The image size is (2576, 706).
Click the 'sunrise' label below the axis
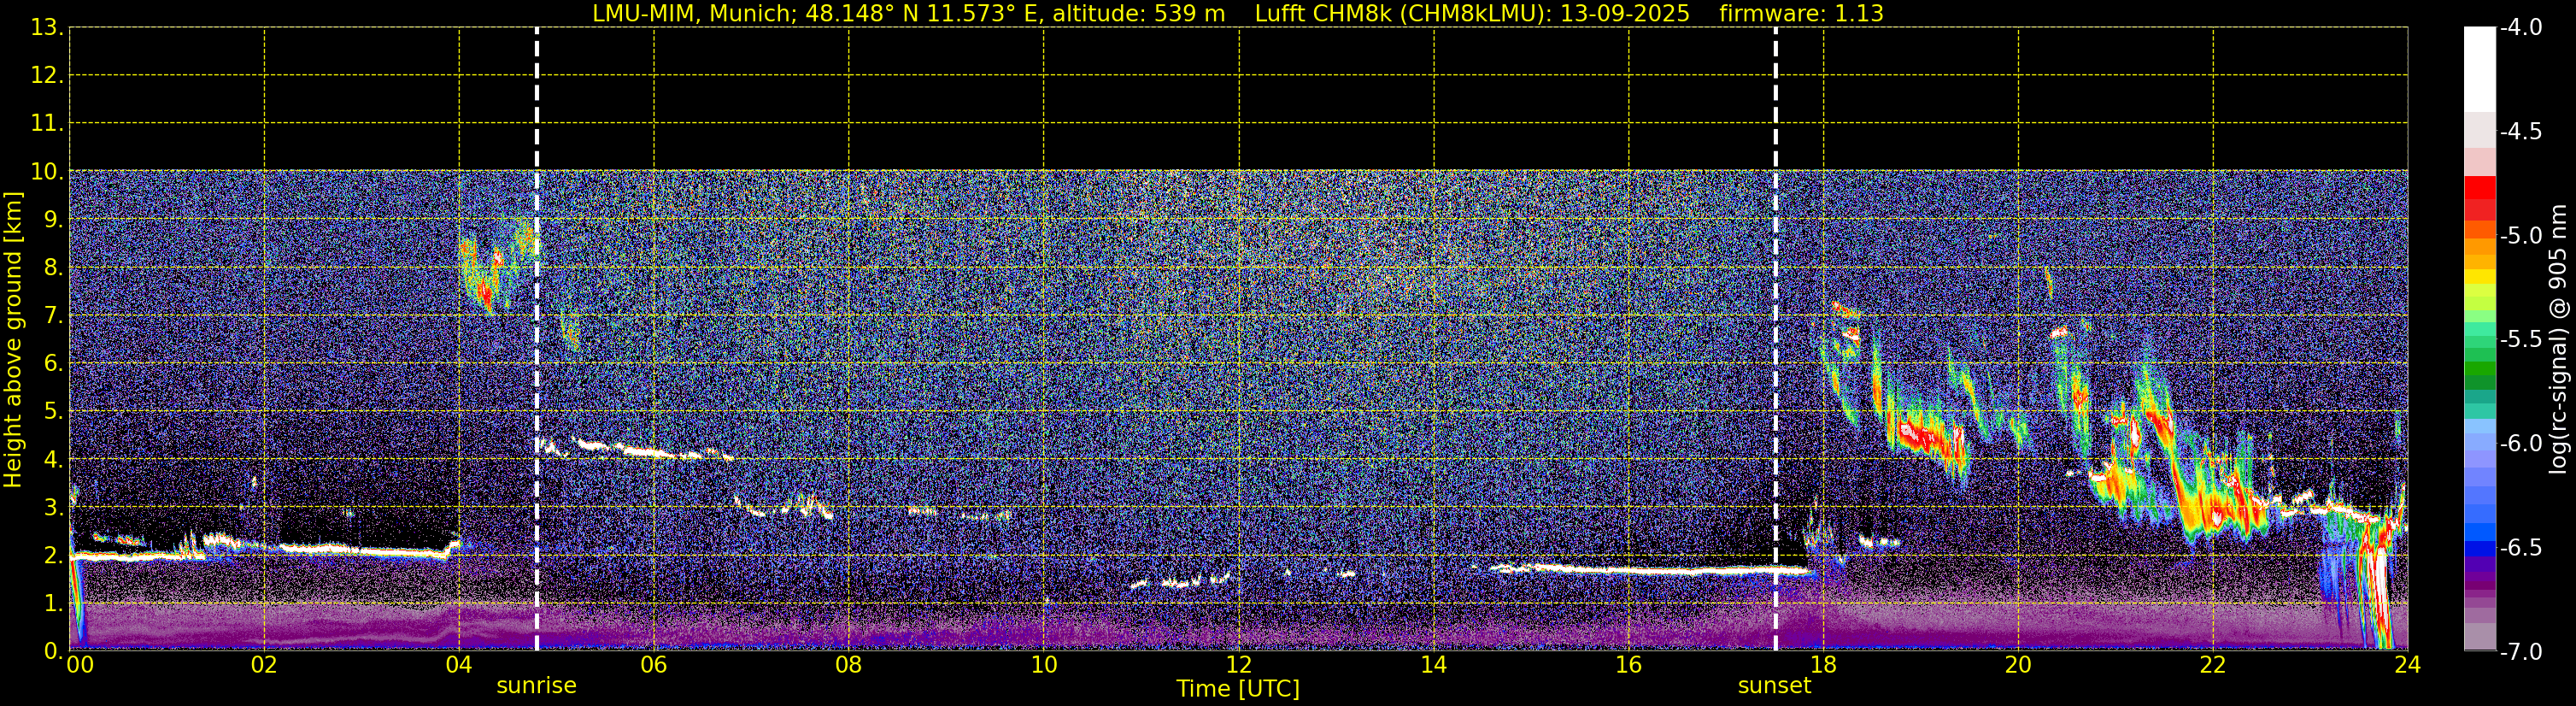(x=536, y=686)
